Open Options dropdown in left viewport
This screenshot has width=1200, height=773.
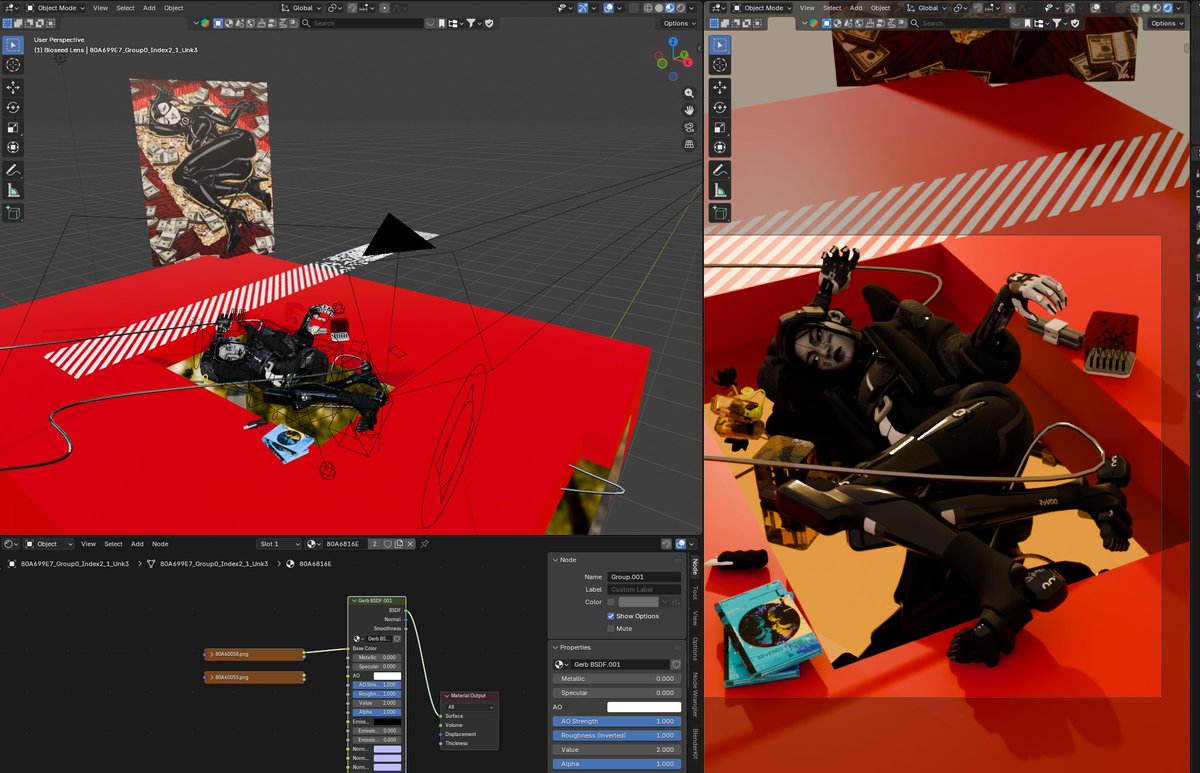point(680,23)
